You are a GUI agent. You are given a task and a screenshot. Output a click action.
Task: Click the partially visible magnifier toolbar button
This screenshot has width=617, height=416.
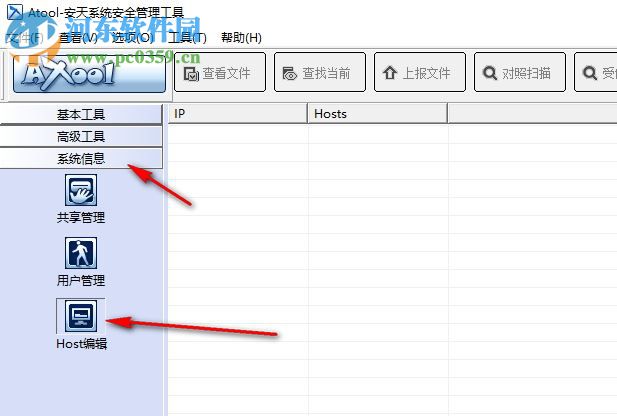pyautogui.click(x=596, y=72)
